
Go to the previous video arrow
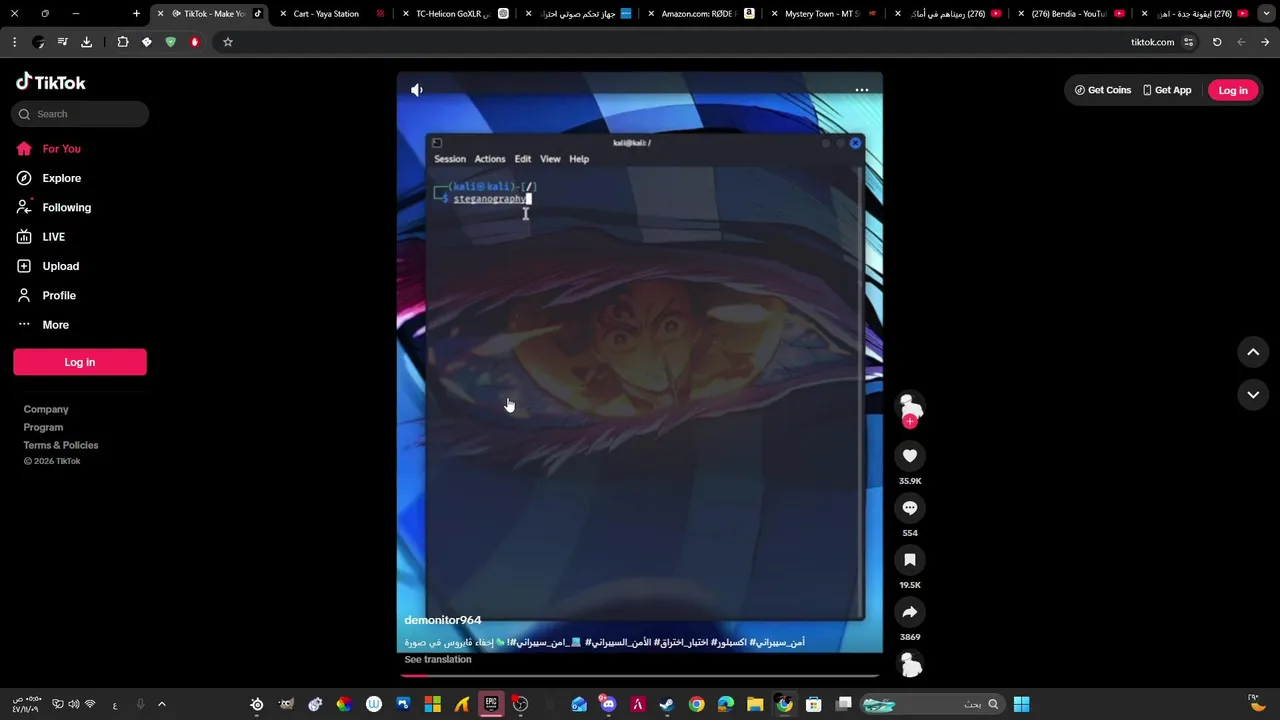(x=1253, y=352)
